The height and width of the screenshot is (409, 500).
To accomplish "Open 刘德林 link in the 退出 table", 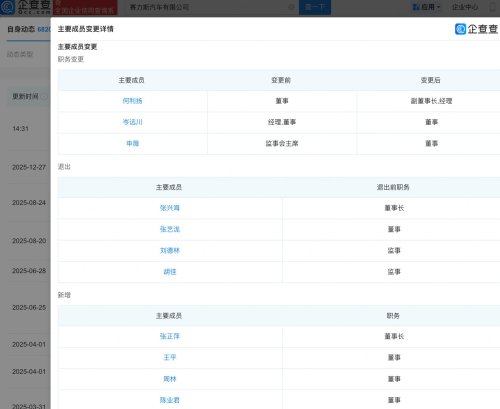I will [x=170, y=251].
